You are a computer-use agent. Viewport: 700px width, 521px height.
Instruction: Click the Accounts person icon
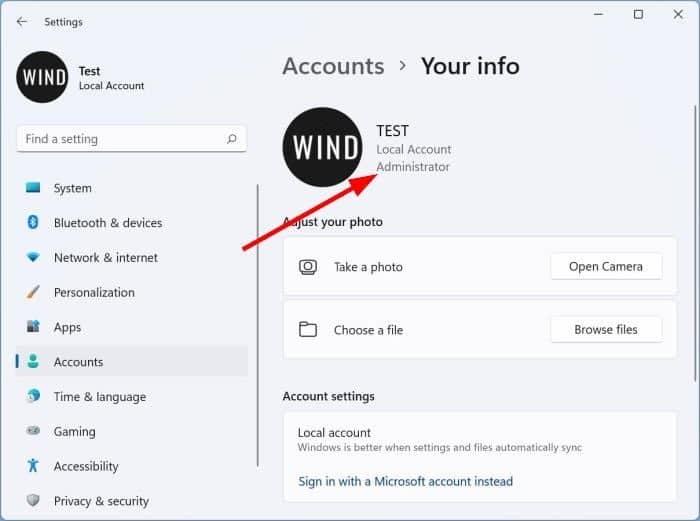tap(33, 361)
